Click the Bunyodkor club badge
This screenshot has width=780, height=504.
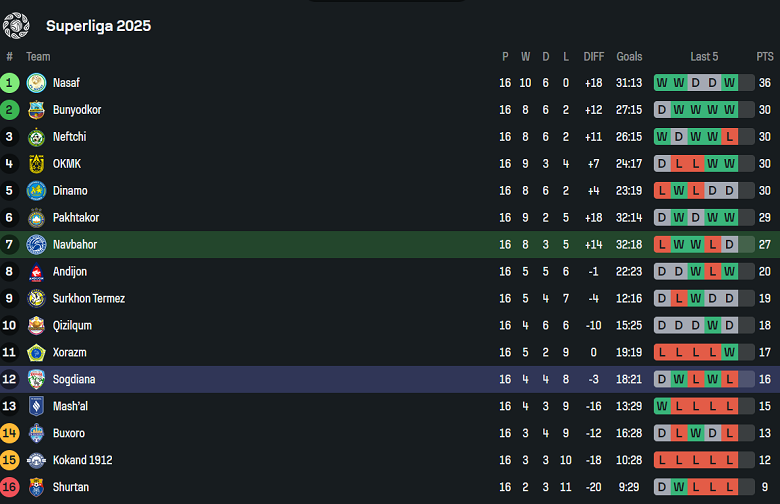[36, 110]
